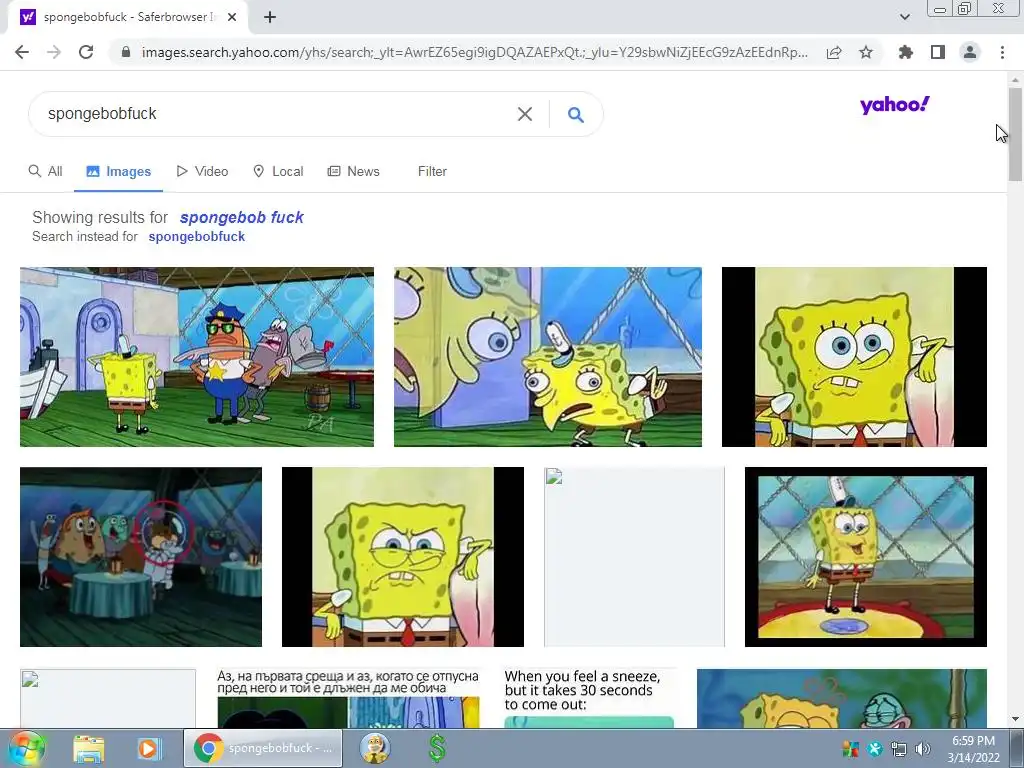Open volume speaker tray icon
1024x768 pixels.
point(923,749)
